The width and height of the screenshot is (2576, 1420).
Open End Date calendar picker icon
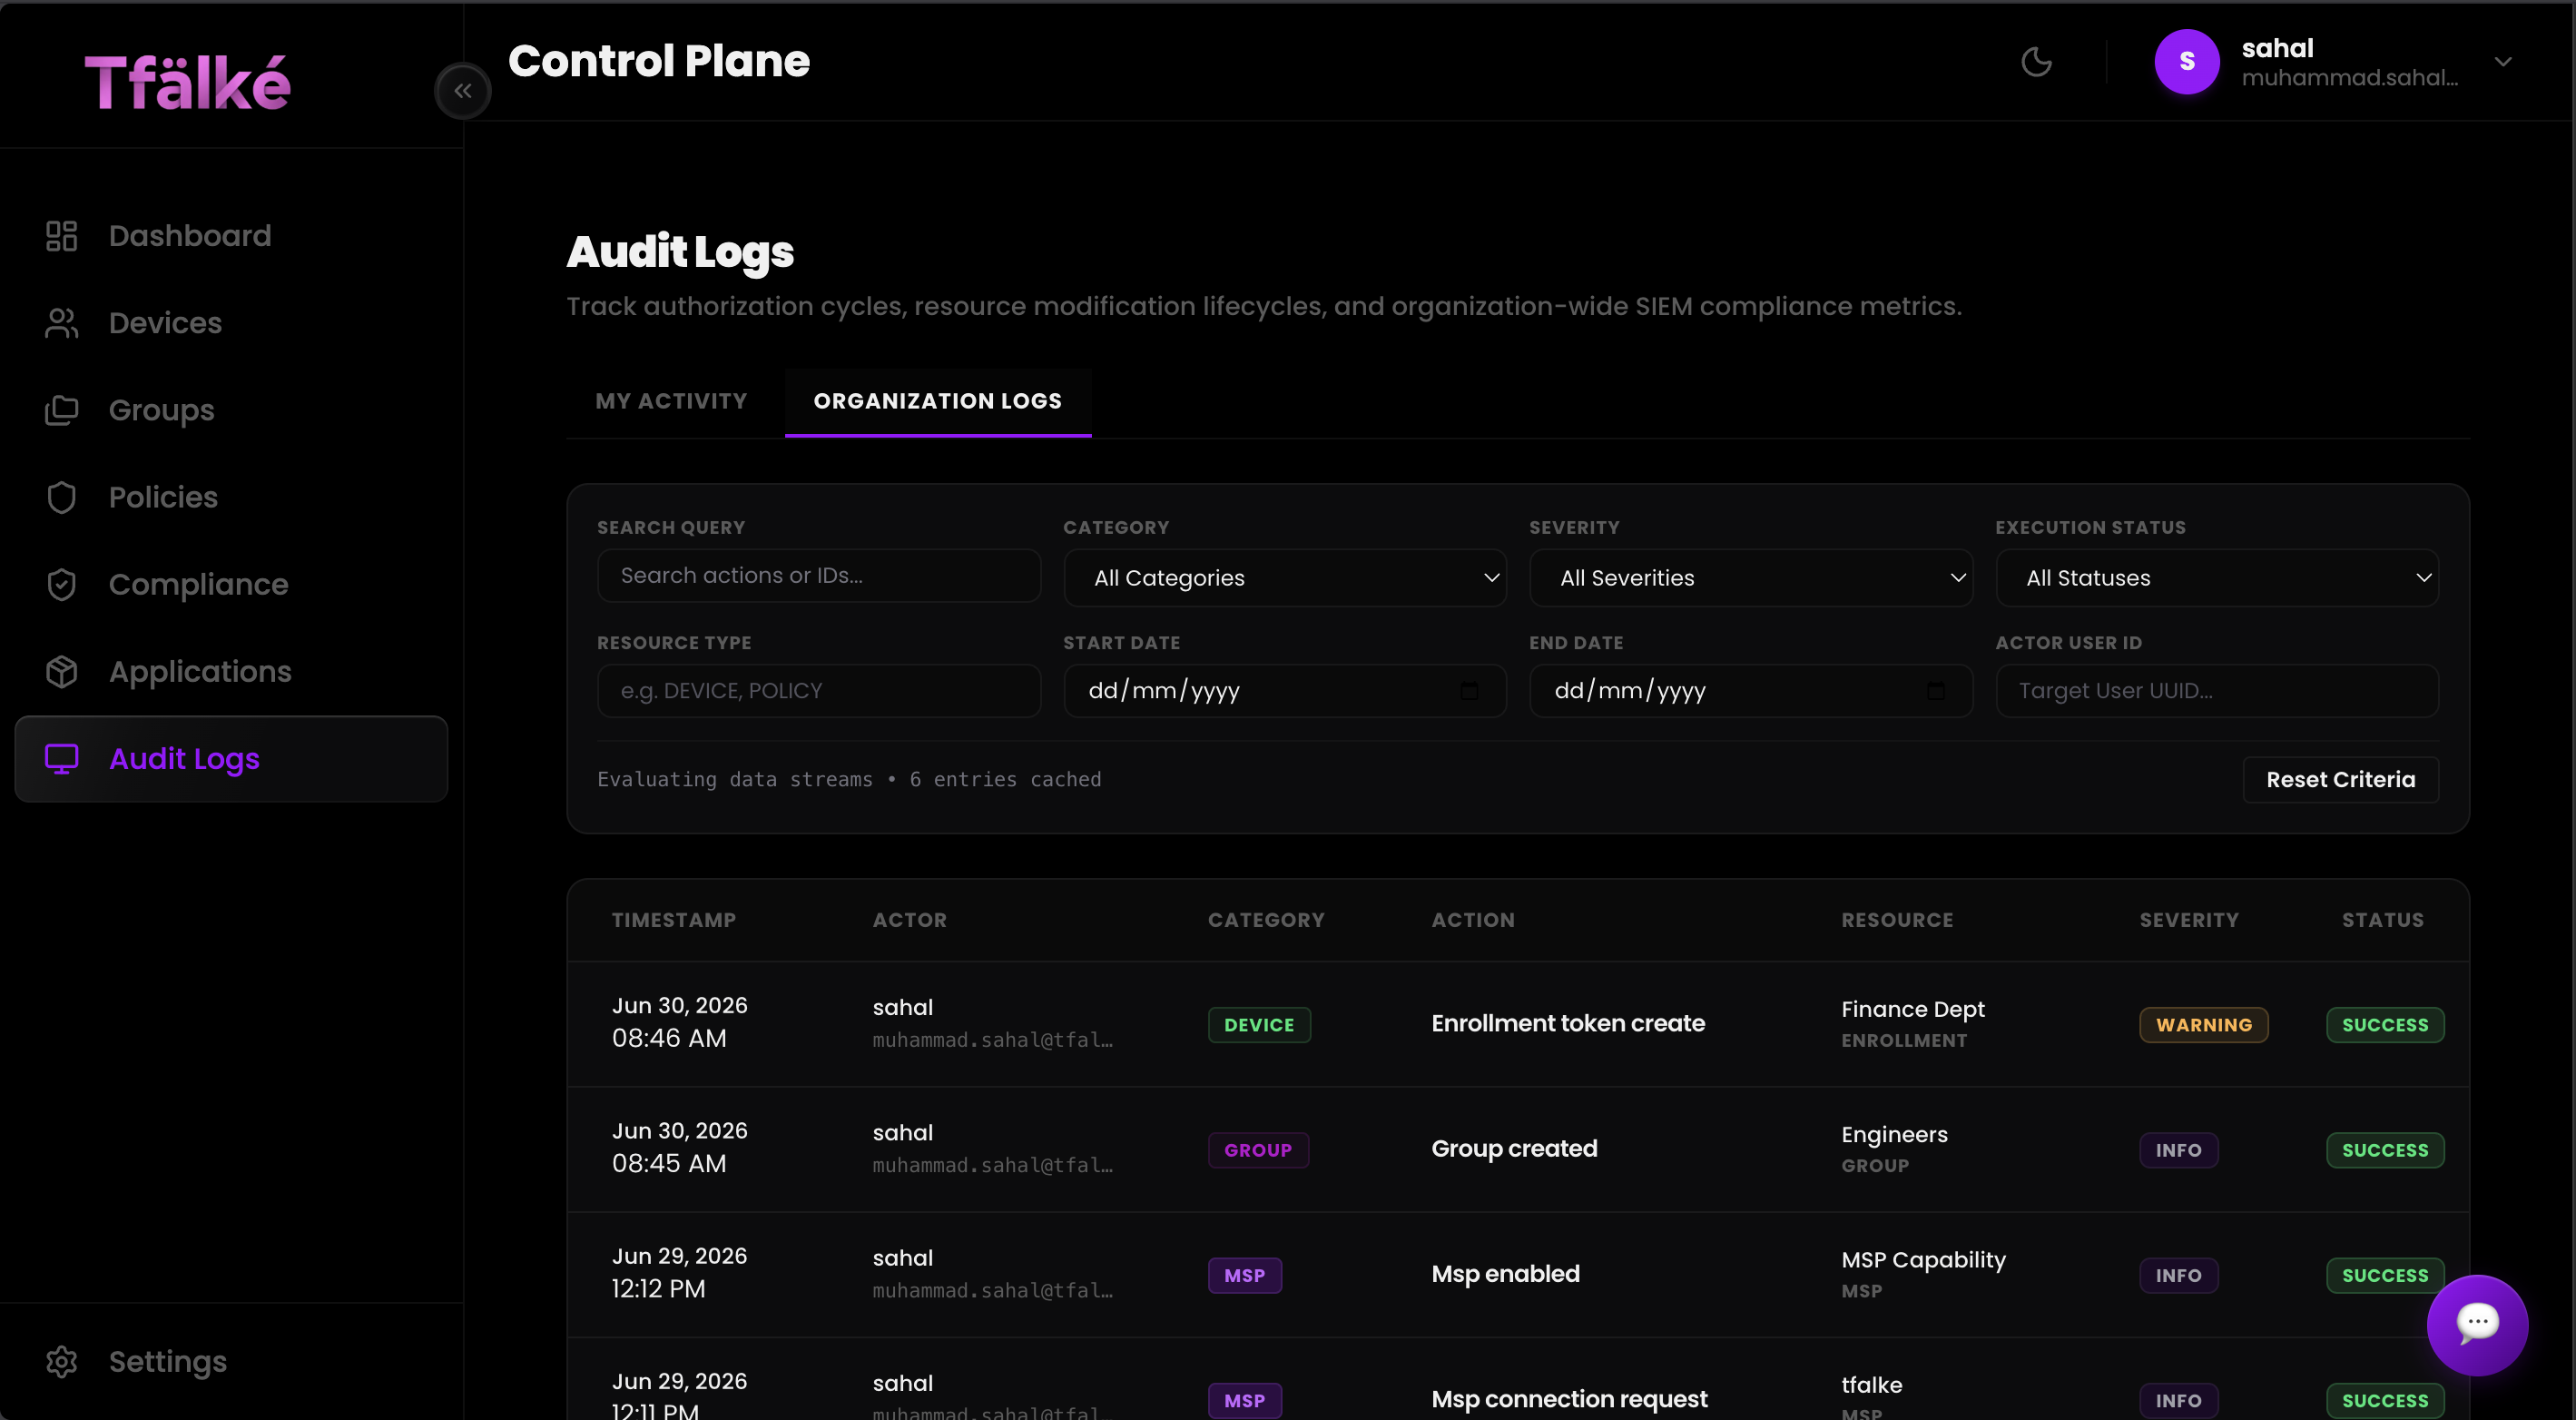tap(1935, 691)
